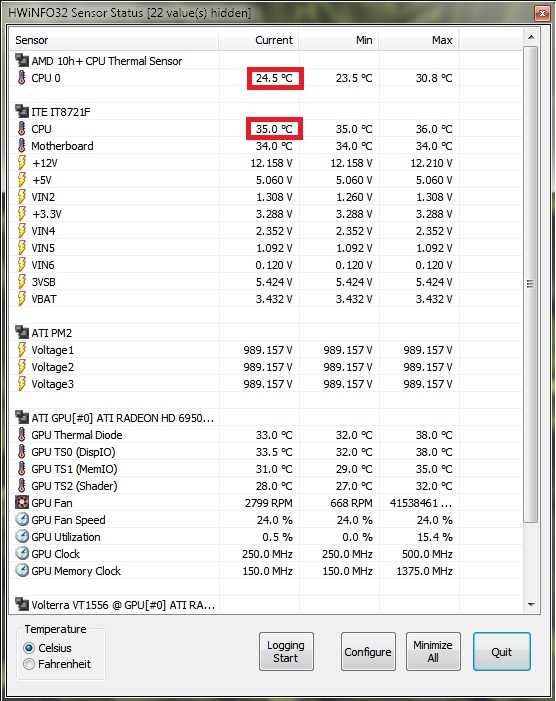Viewport: 556px width, 701px height.
Task: Click the gauge icon beside GPU Utilization
Action: click(21, 536)
